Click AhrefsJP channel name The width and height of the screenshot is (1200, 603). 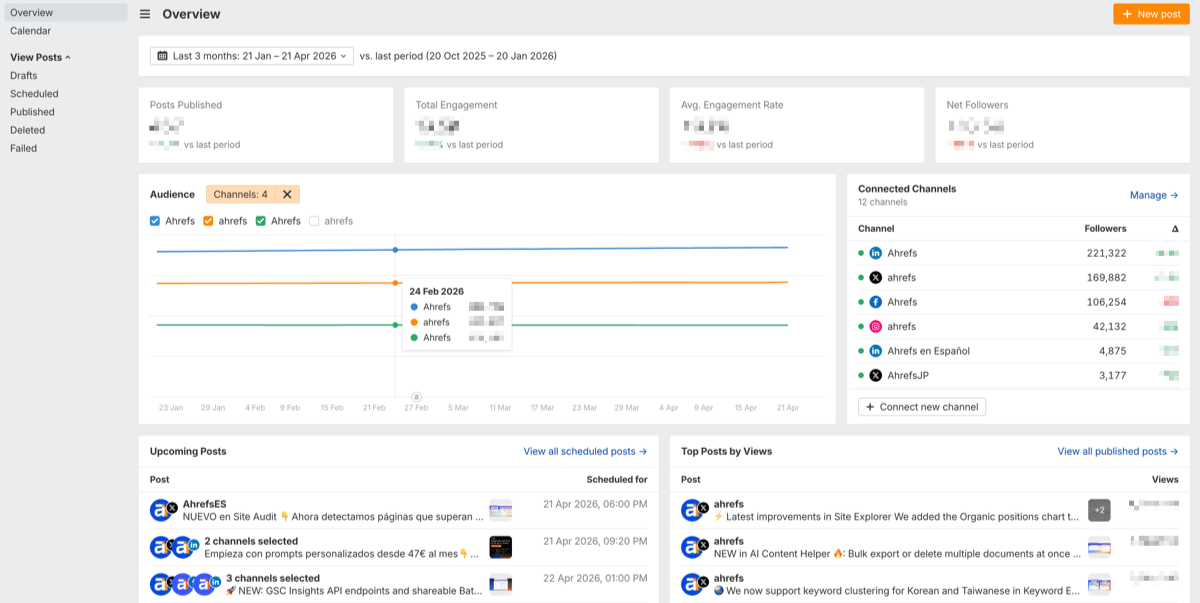pos(910,375)
